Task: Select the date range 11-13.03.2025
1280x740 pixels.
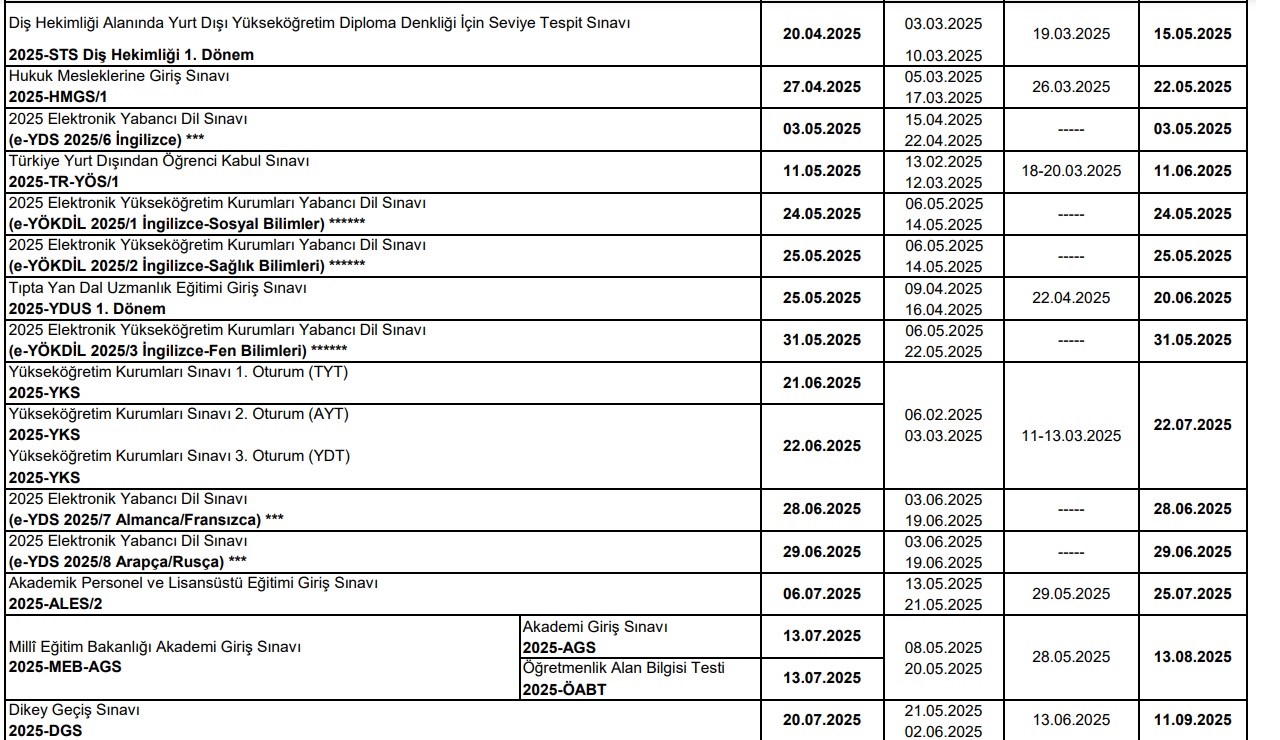Action: point(1071,436)
